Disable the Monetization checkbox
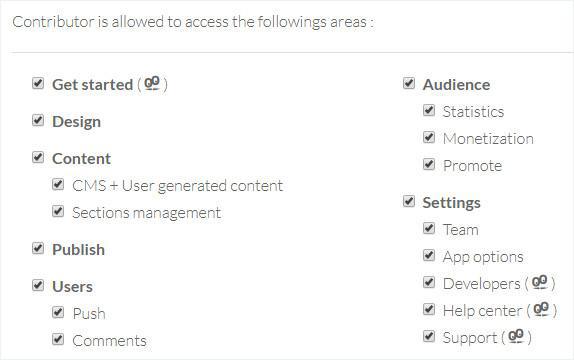This screenshot has height=360, width=574. coord(429,137)
